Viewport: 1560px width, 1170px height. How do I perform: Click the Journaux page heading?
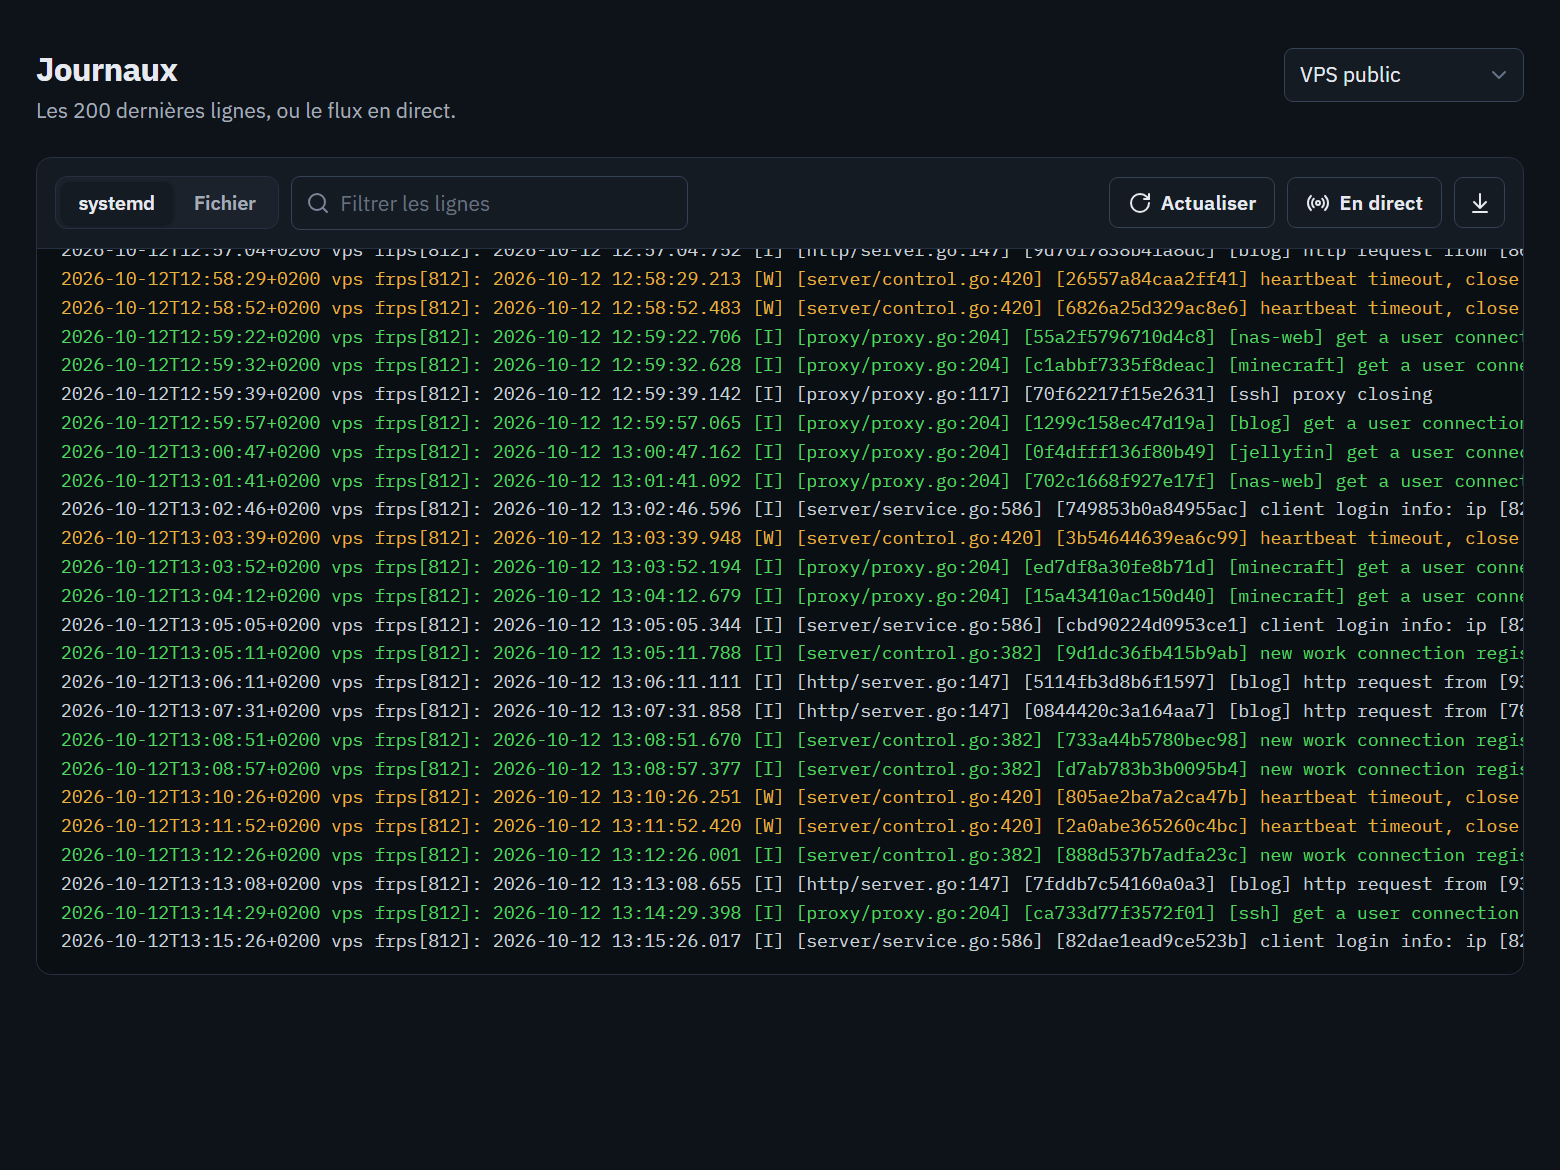[x=107, y=70]
